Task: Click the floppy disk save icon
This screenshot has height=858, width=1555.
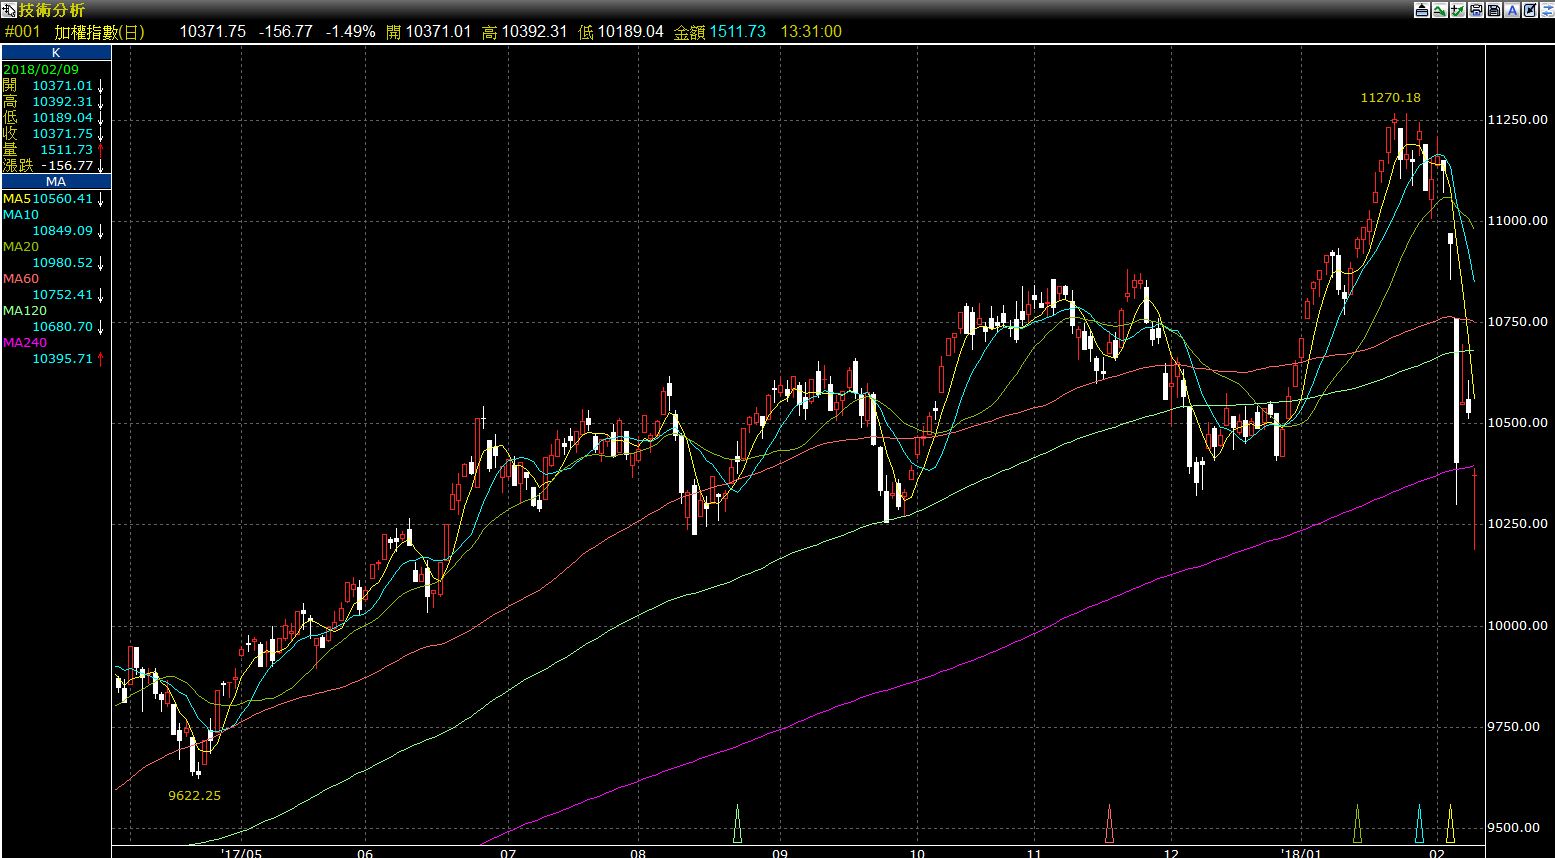Action: pyautogui.click(x=1494, y=10)
